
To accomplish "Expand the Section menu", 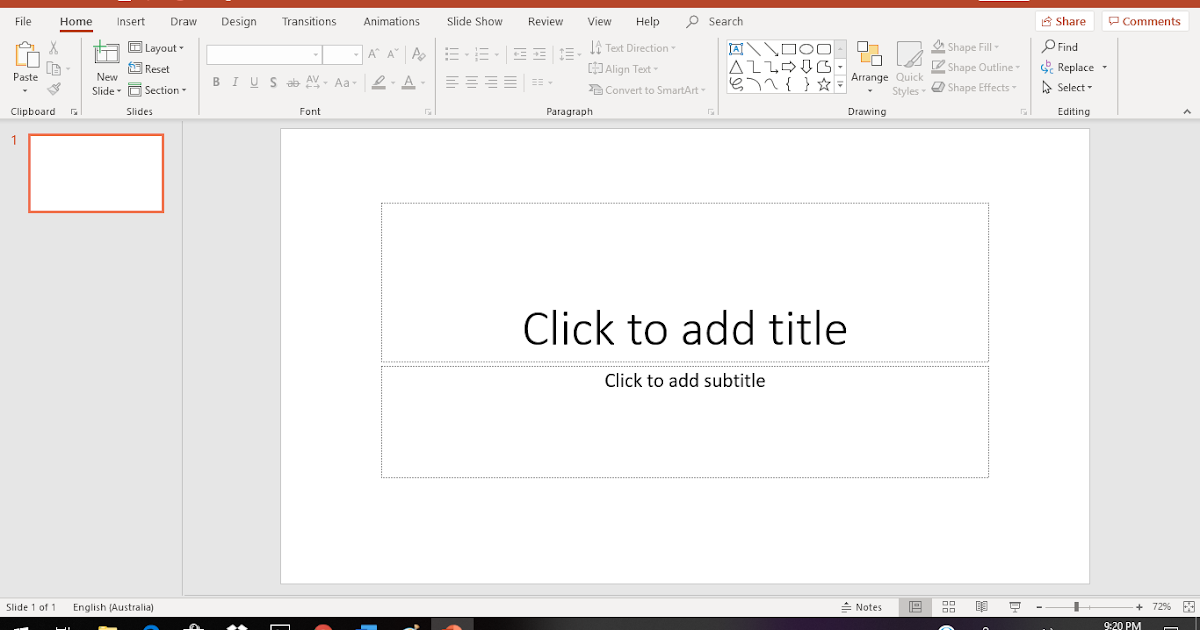I will pos(159,90).
